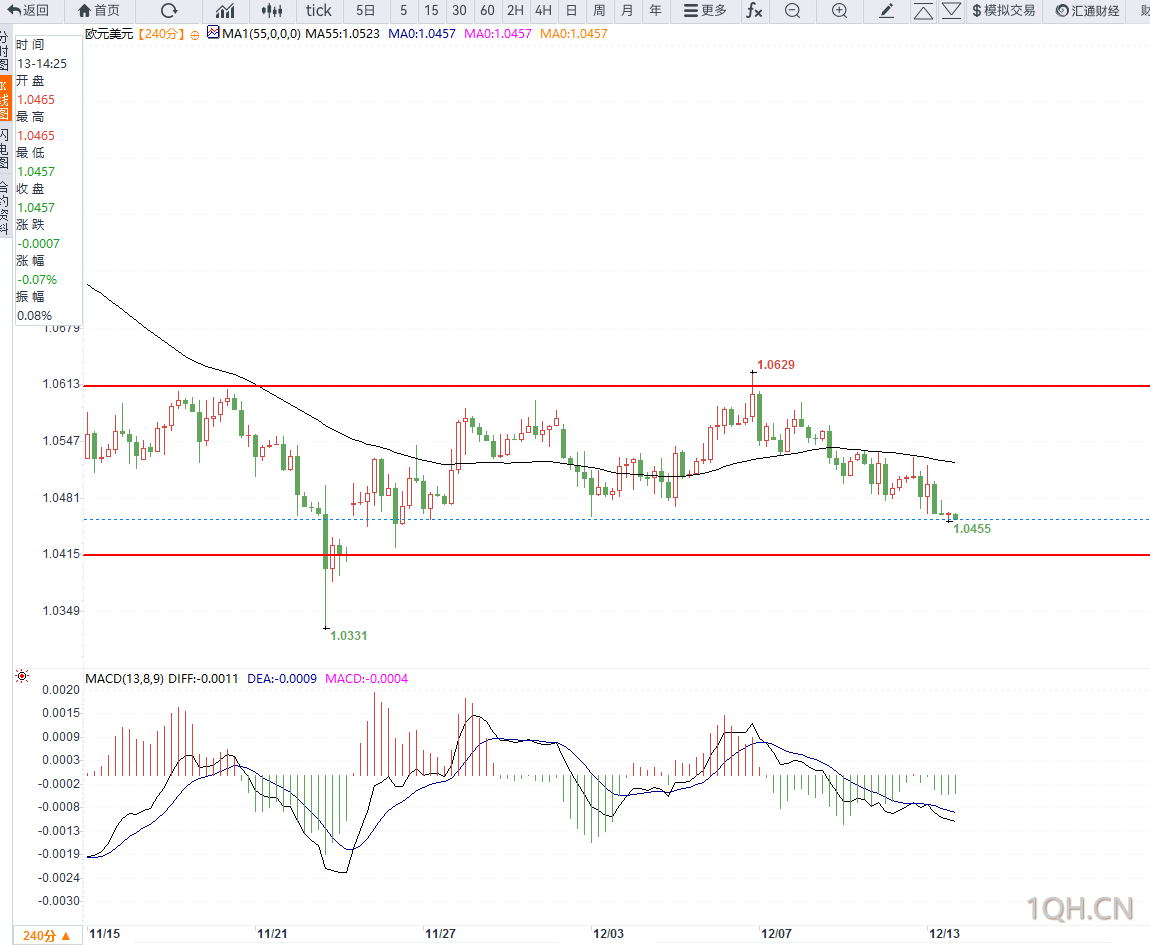Click the MA1(55,0,0,0) indicator label

pyautogui.click(x=261, y=34)
